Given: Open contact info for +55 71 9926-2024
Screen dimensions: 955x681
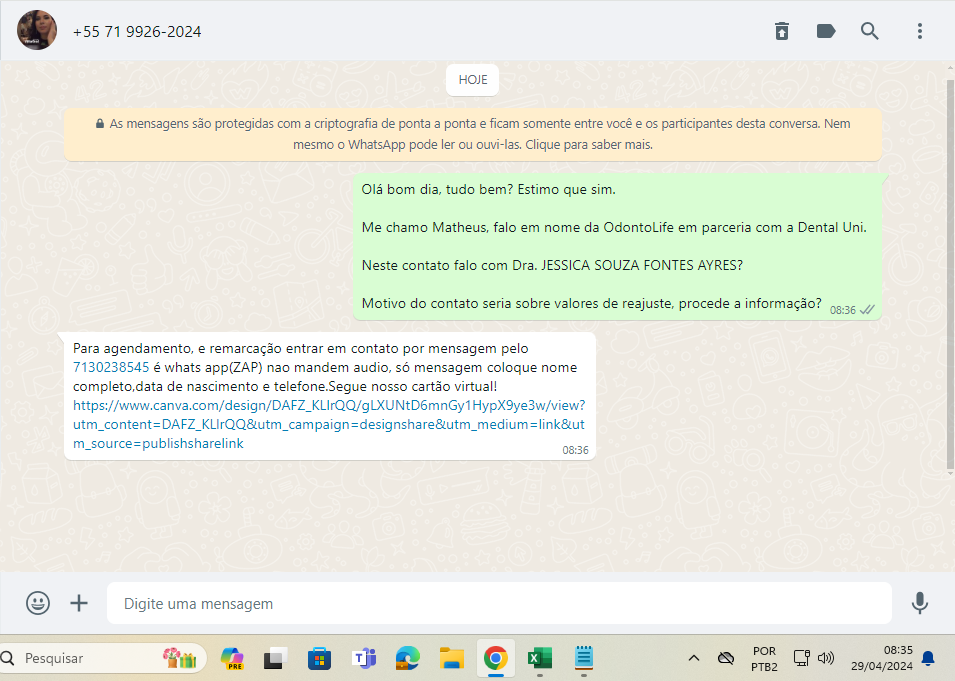Looking at the screenshot, I should (137, 32).
